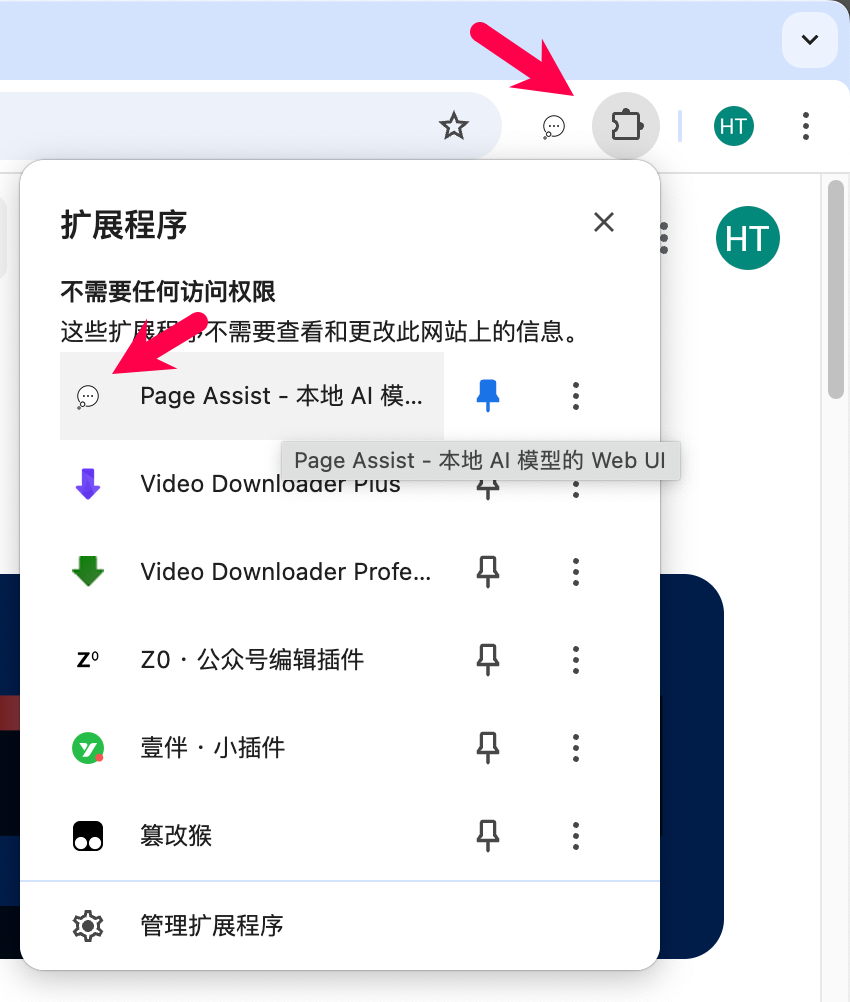Open more options for Page Assist
Viewport: 850px width, 1002px height.
[x=576, y=396]
